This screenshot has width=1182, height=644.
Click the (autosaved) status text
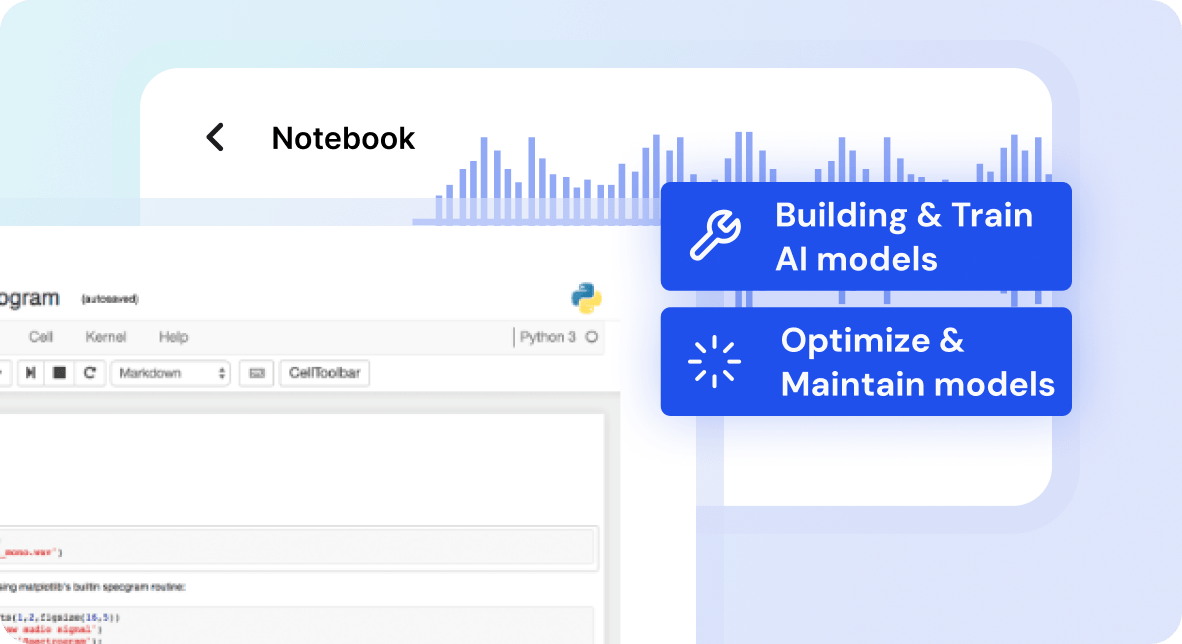(x=110, y=299)
